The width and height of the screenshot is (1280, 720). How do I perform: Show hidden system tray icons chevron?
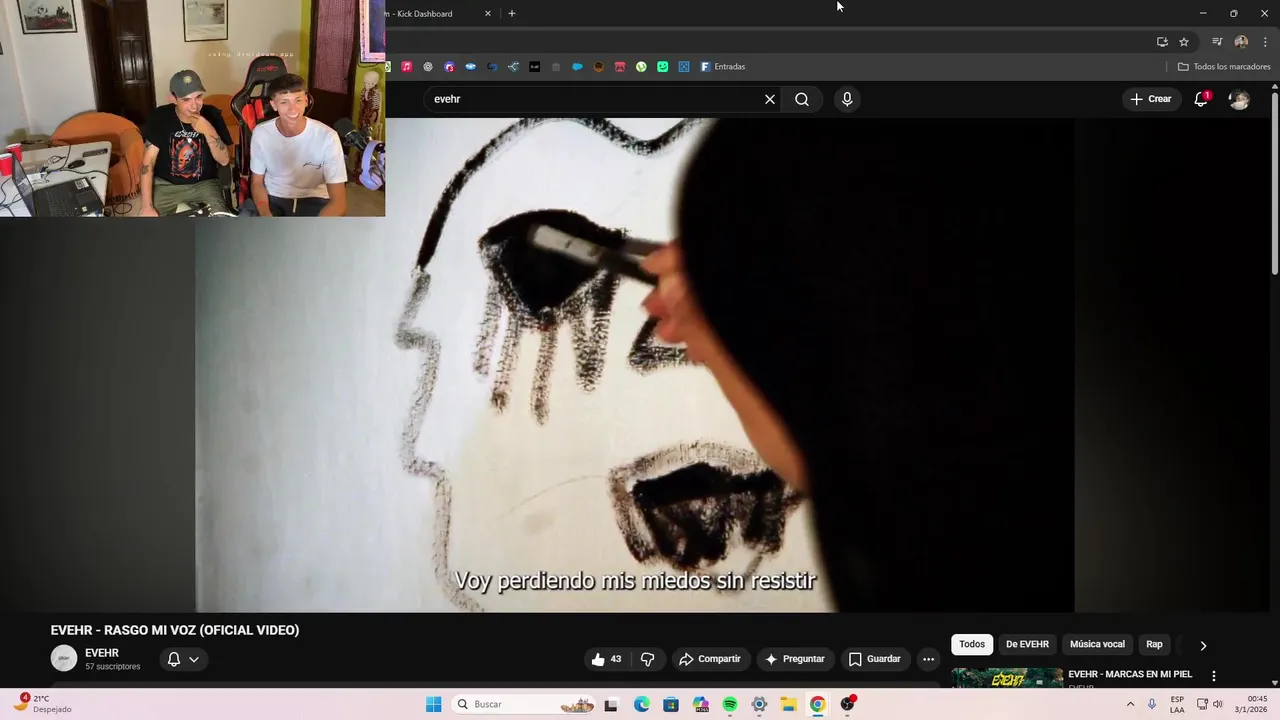[x=1130, y=704]
